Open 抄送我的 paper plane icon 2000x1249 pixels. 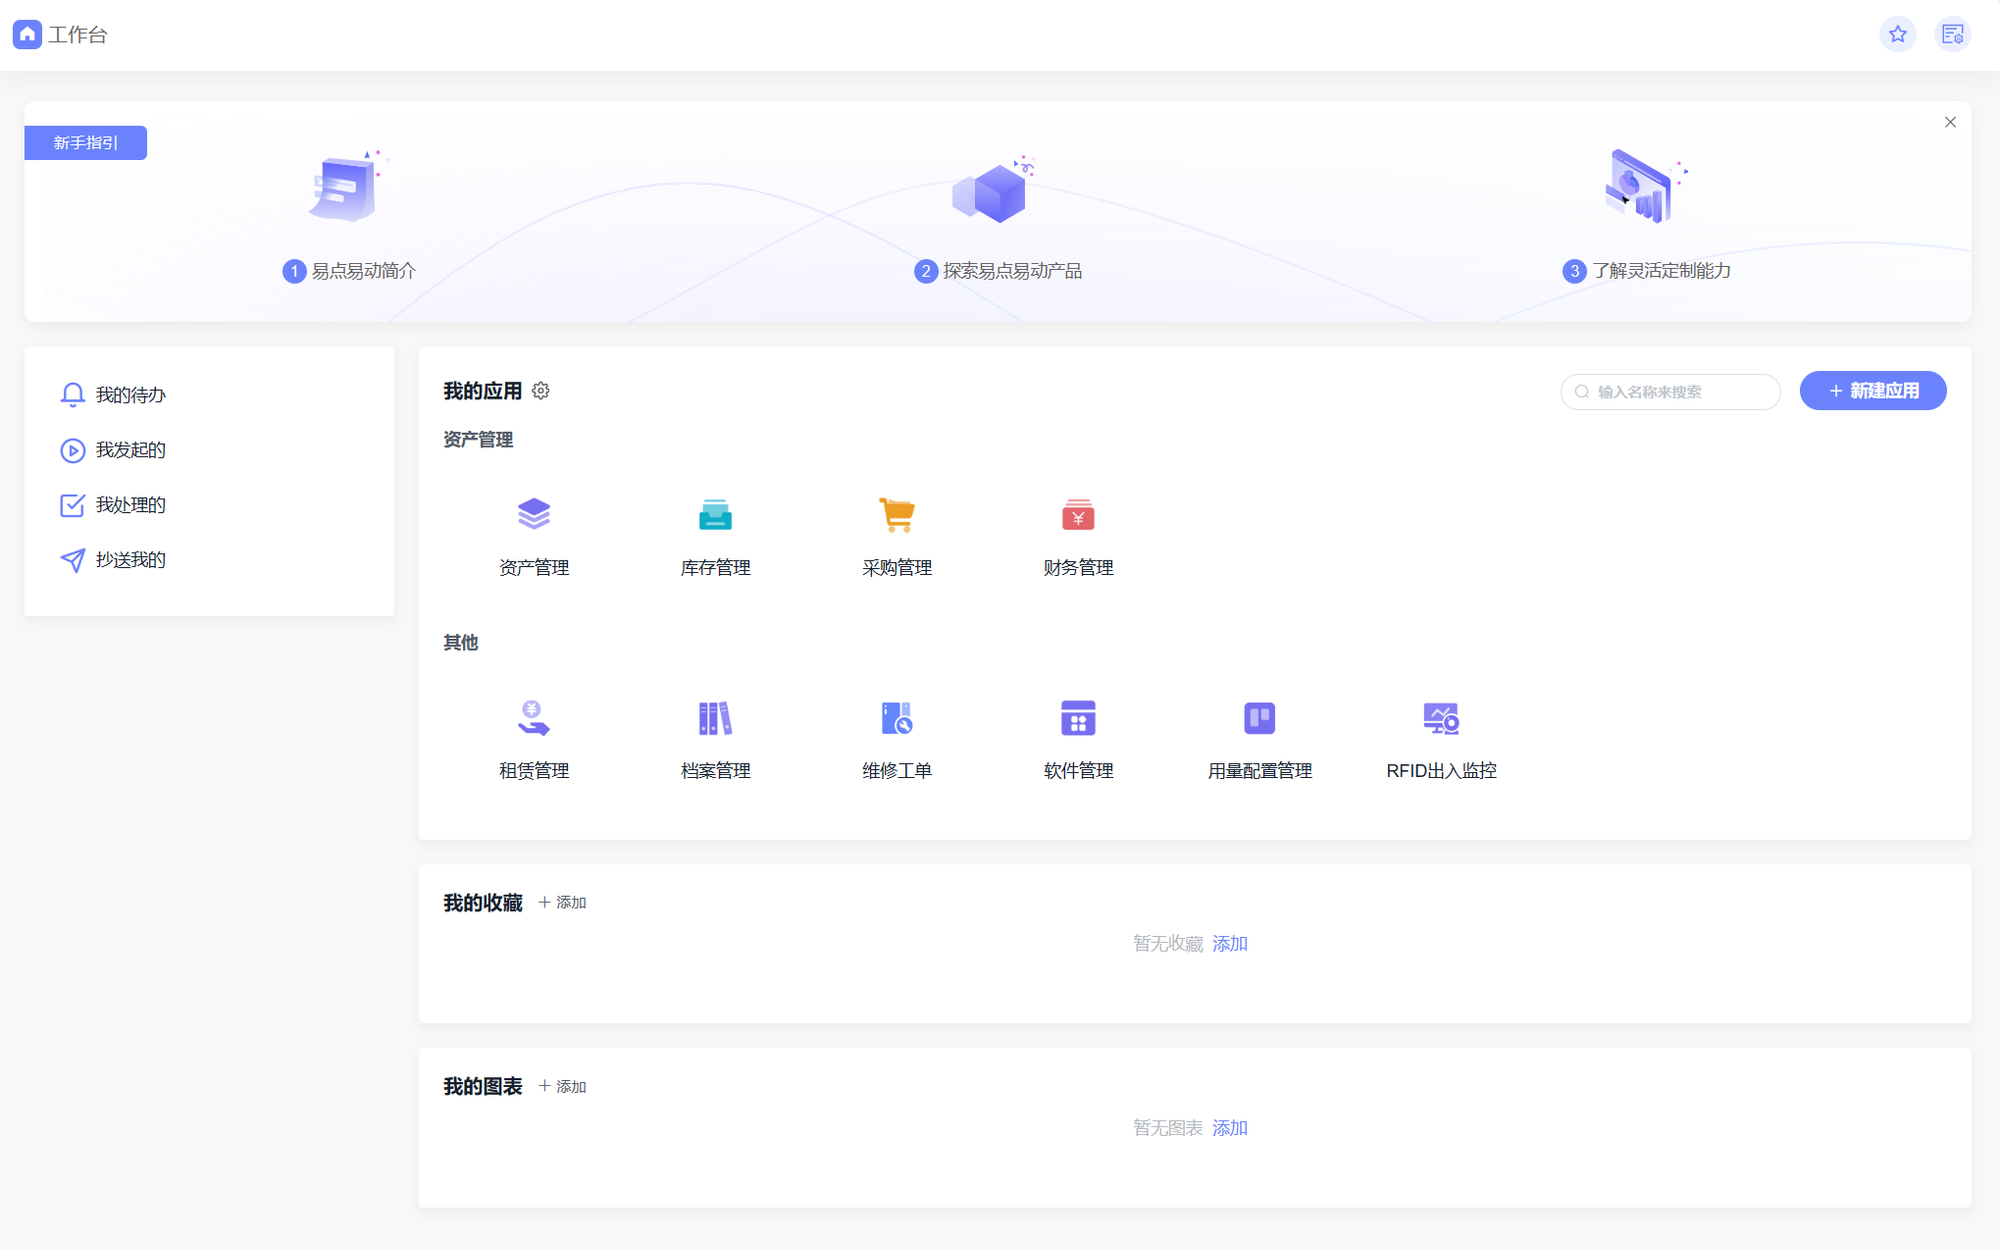pos(72,560)
